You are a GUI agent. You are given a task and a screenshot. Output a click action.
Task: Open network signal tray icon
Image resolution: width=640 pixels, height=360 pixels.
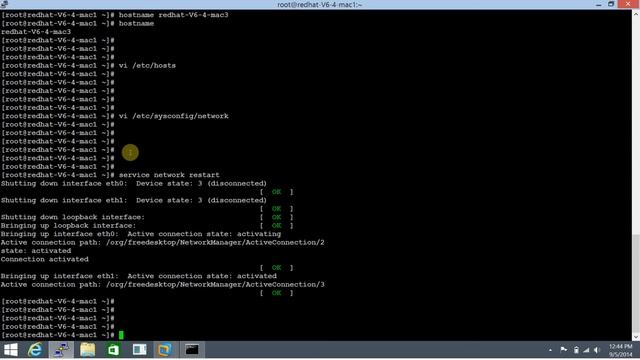click(586, 350)
